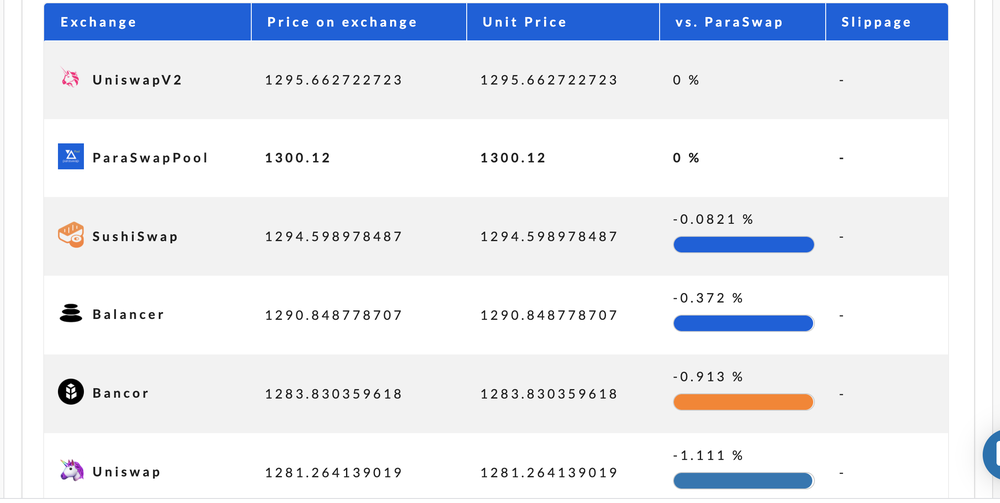Select the UniswapV2 exchange name
This screenshot has height=503, width=1000.
pyautogui.click(x=137, y=80)
